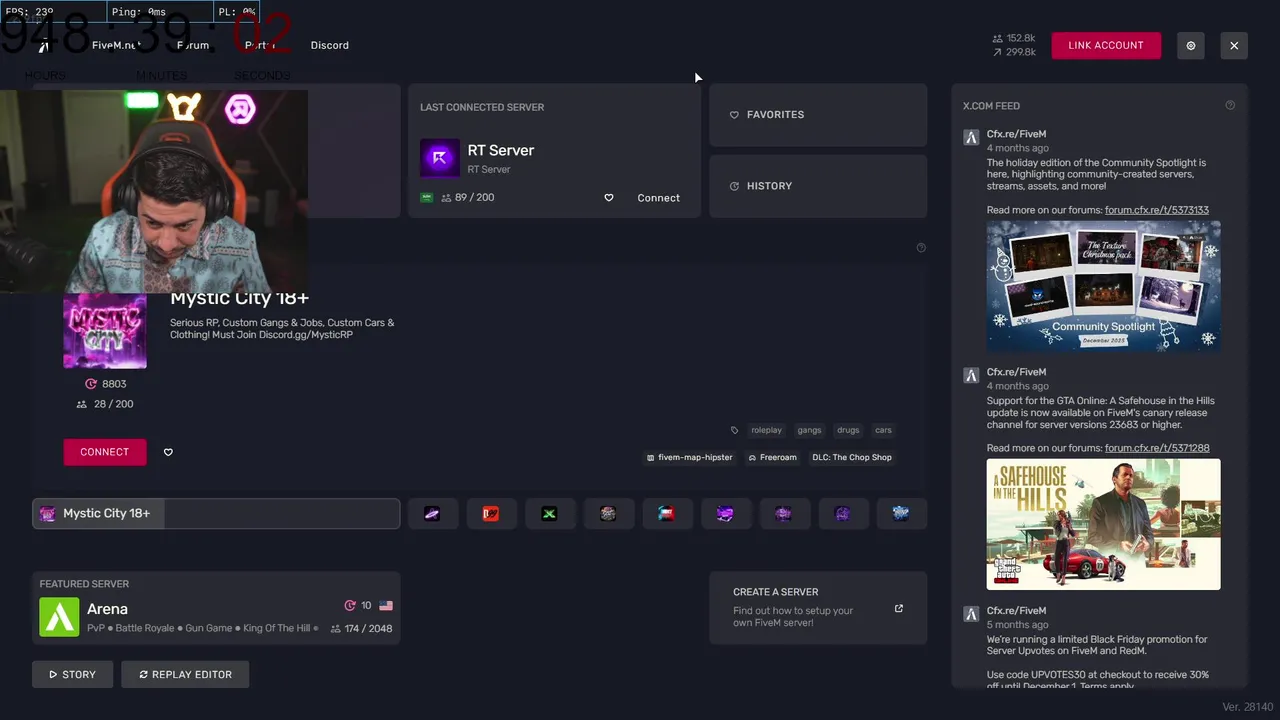1280x720 pixels.
Task: Select the round graffiti-style server icon
Action: 608,514
